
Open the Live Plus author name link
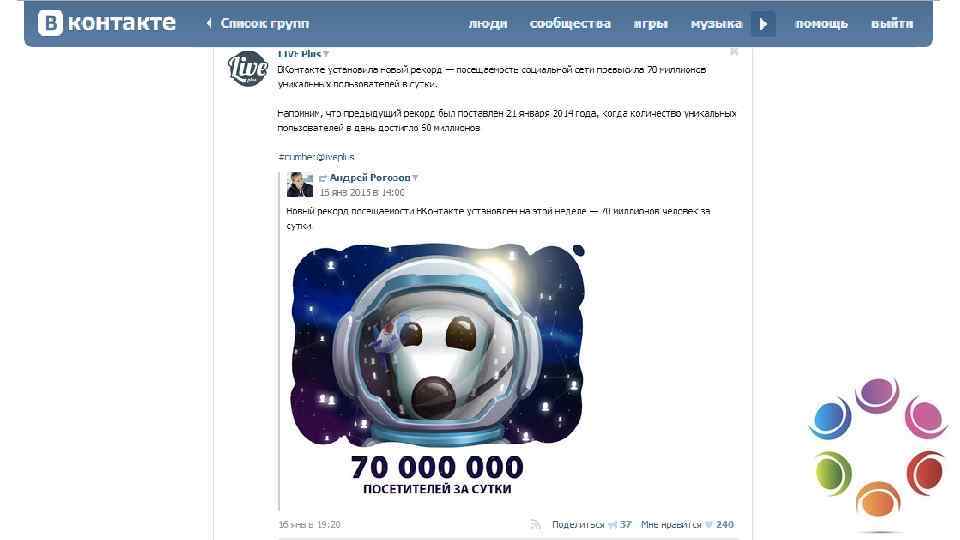point(299,54)
